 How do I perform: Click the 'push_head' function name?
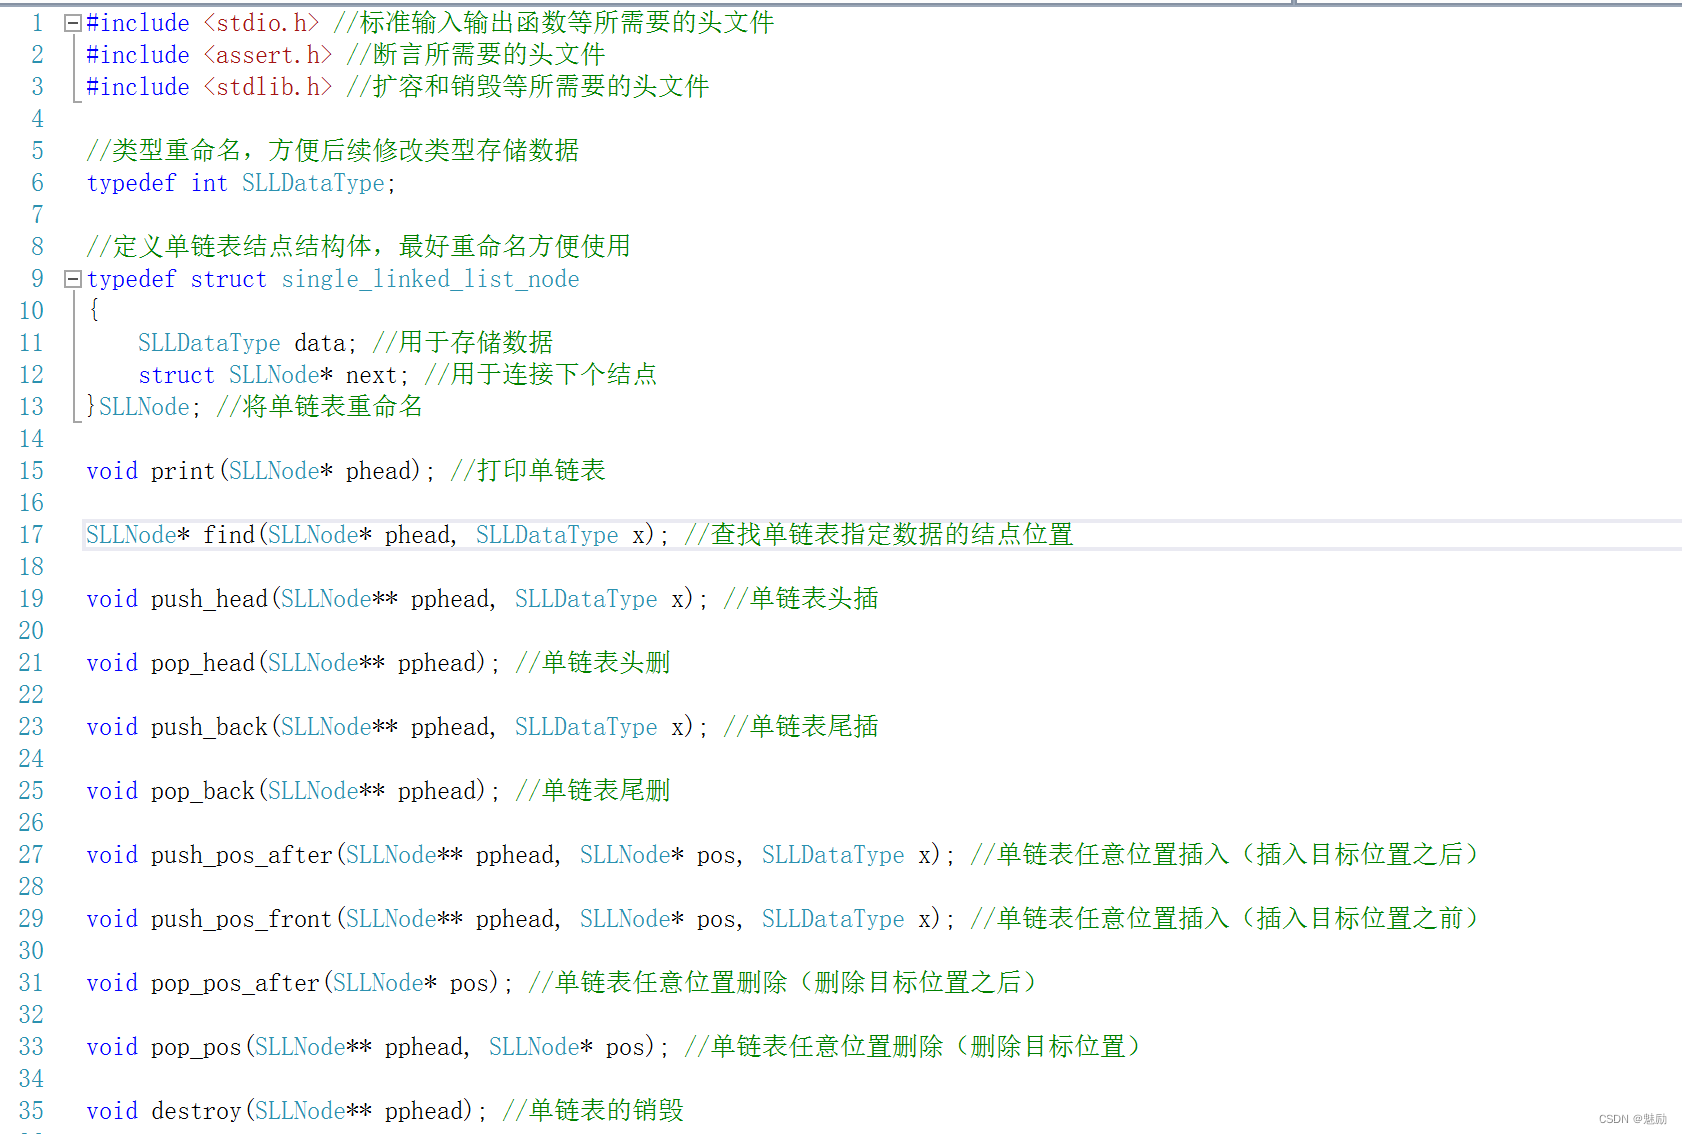(x=209, y=599)
